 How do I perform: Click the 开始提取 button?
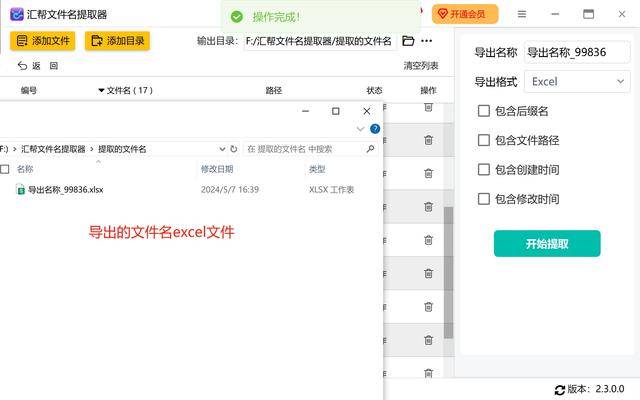pos(547,244)
